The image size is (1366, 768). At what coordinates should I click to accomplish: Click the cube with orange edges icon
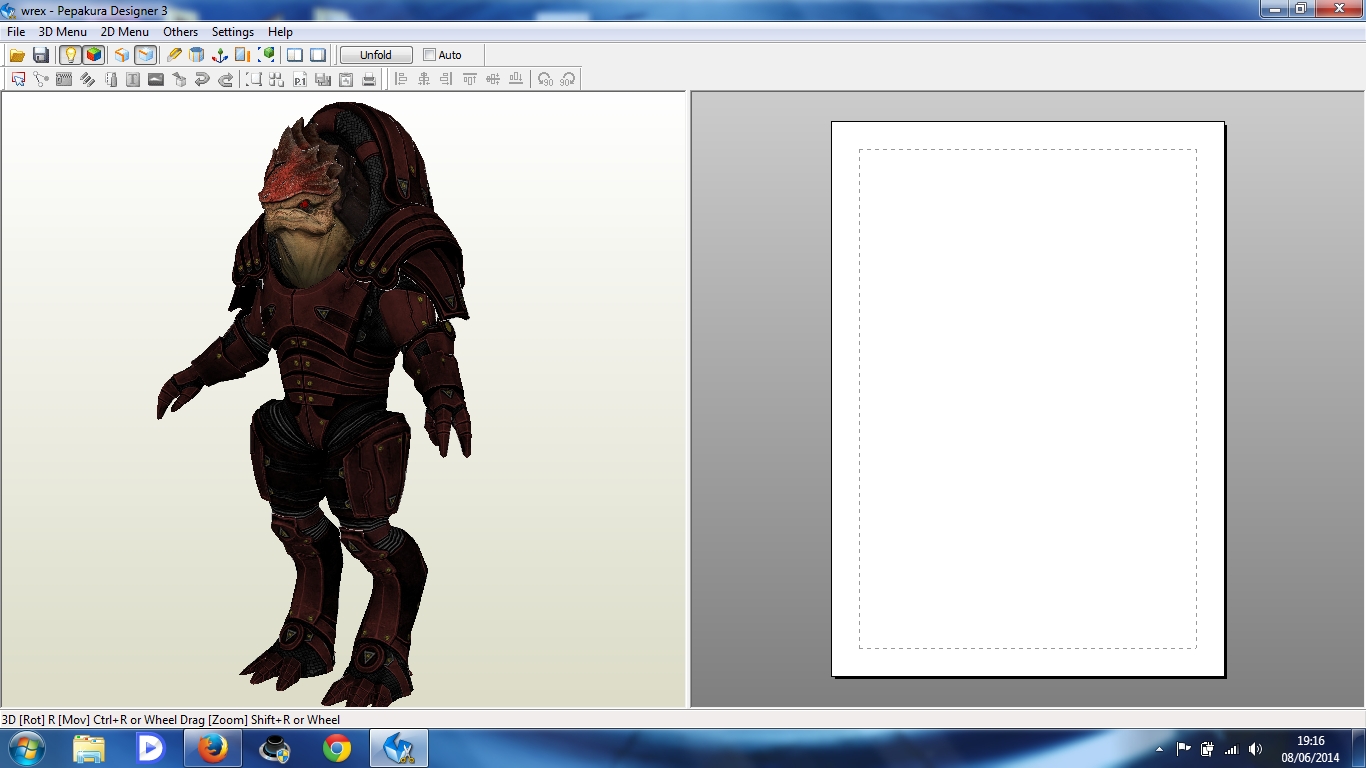122,55
